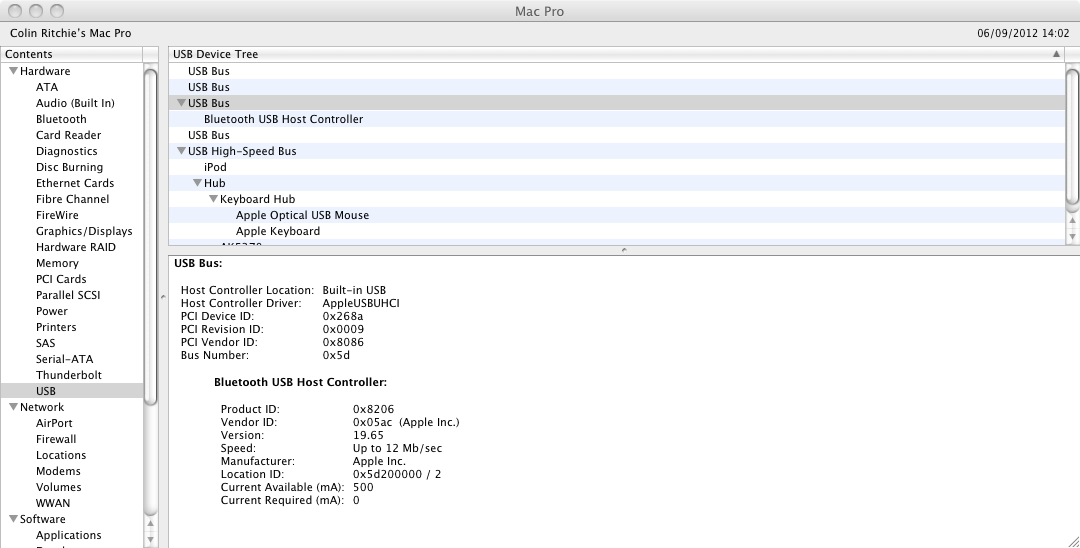Collapse the Network section triangle
Image resolution: width=1080 pixels, height=548 pixels.
[13, 407]
